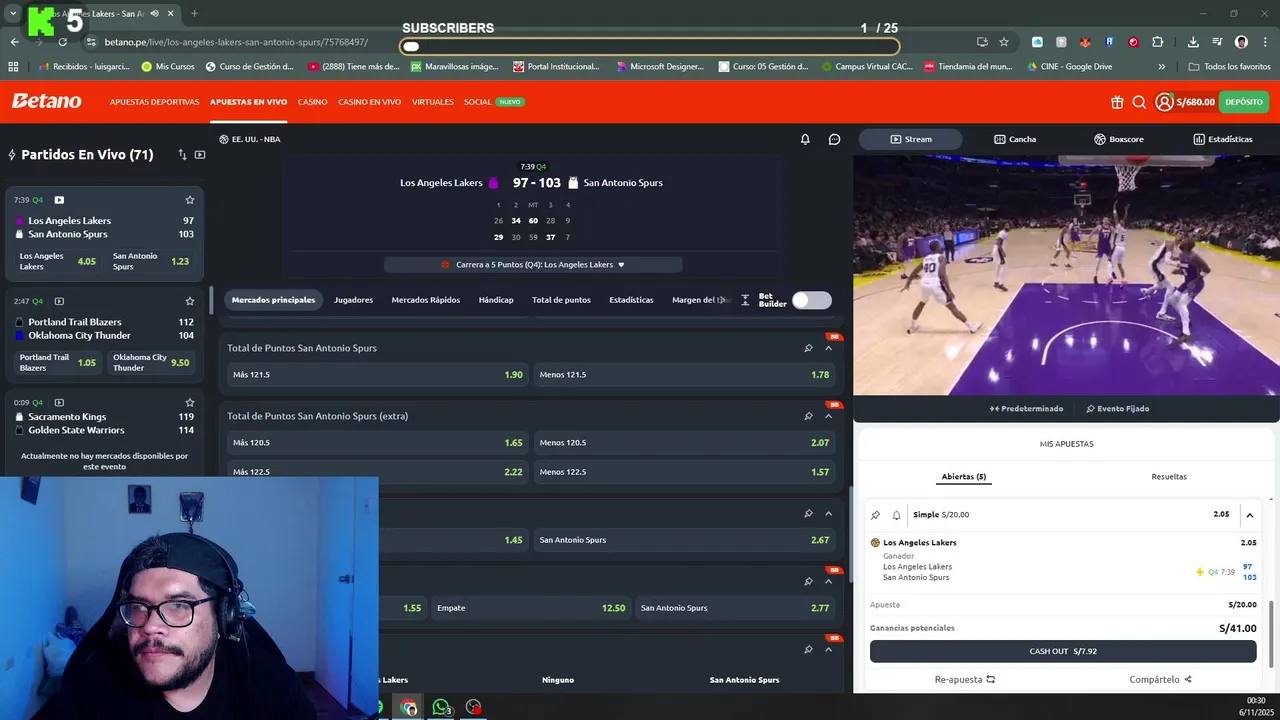Open the search magnifier in Betano header

1139,102
